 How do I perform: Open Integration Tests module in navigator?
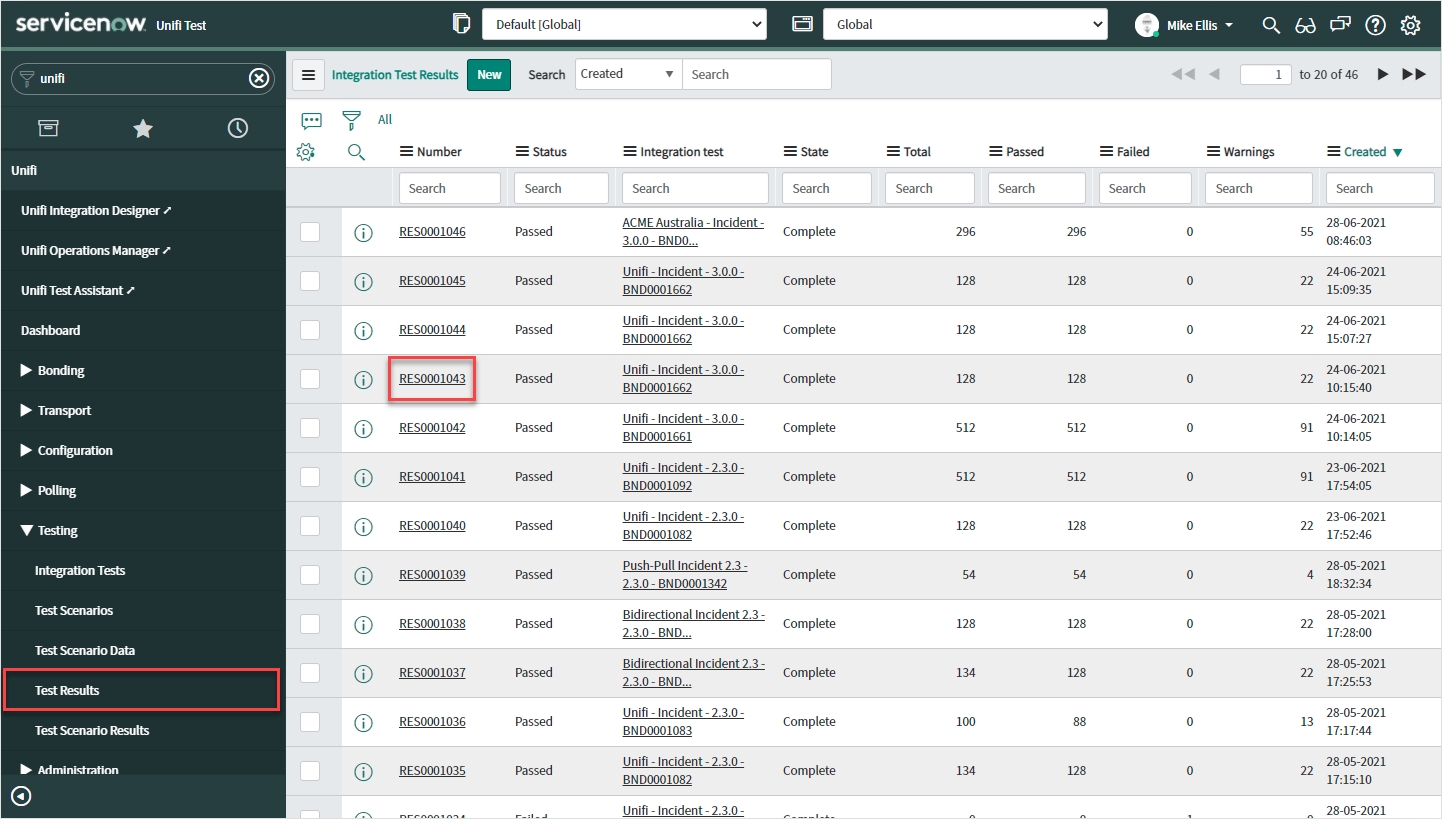pos(80,570)
